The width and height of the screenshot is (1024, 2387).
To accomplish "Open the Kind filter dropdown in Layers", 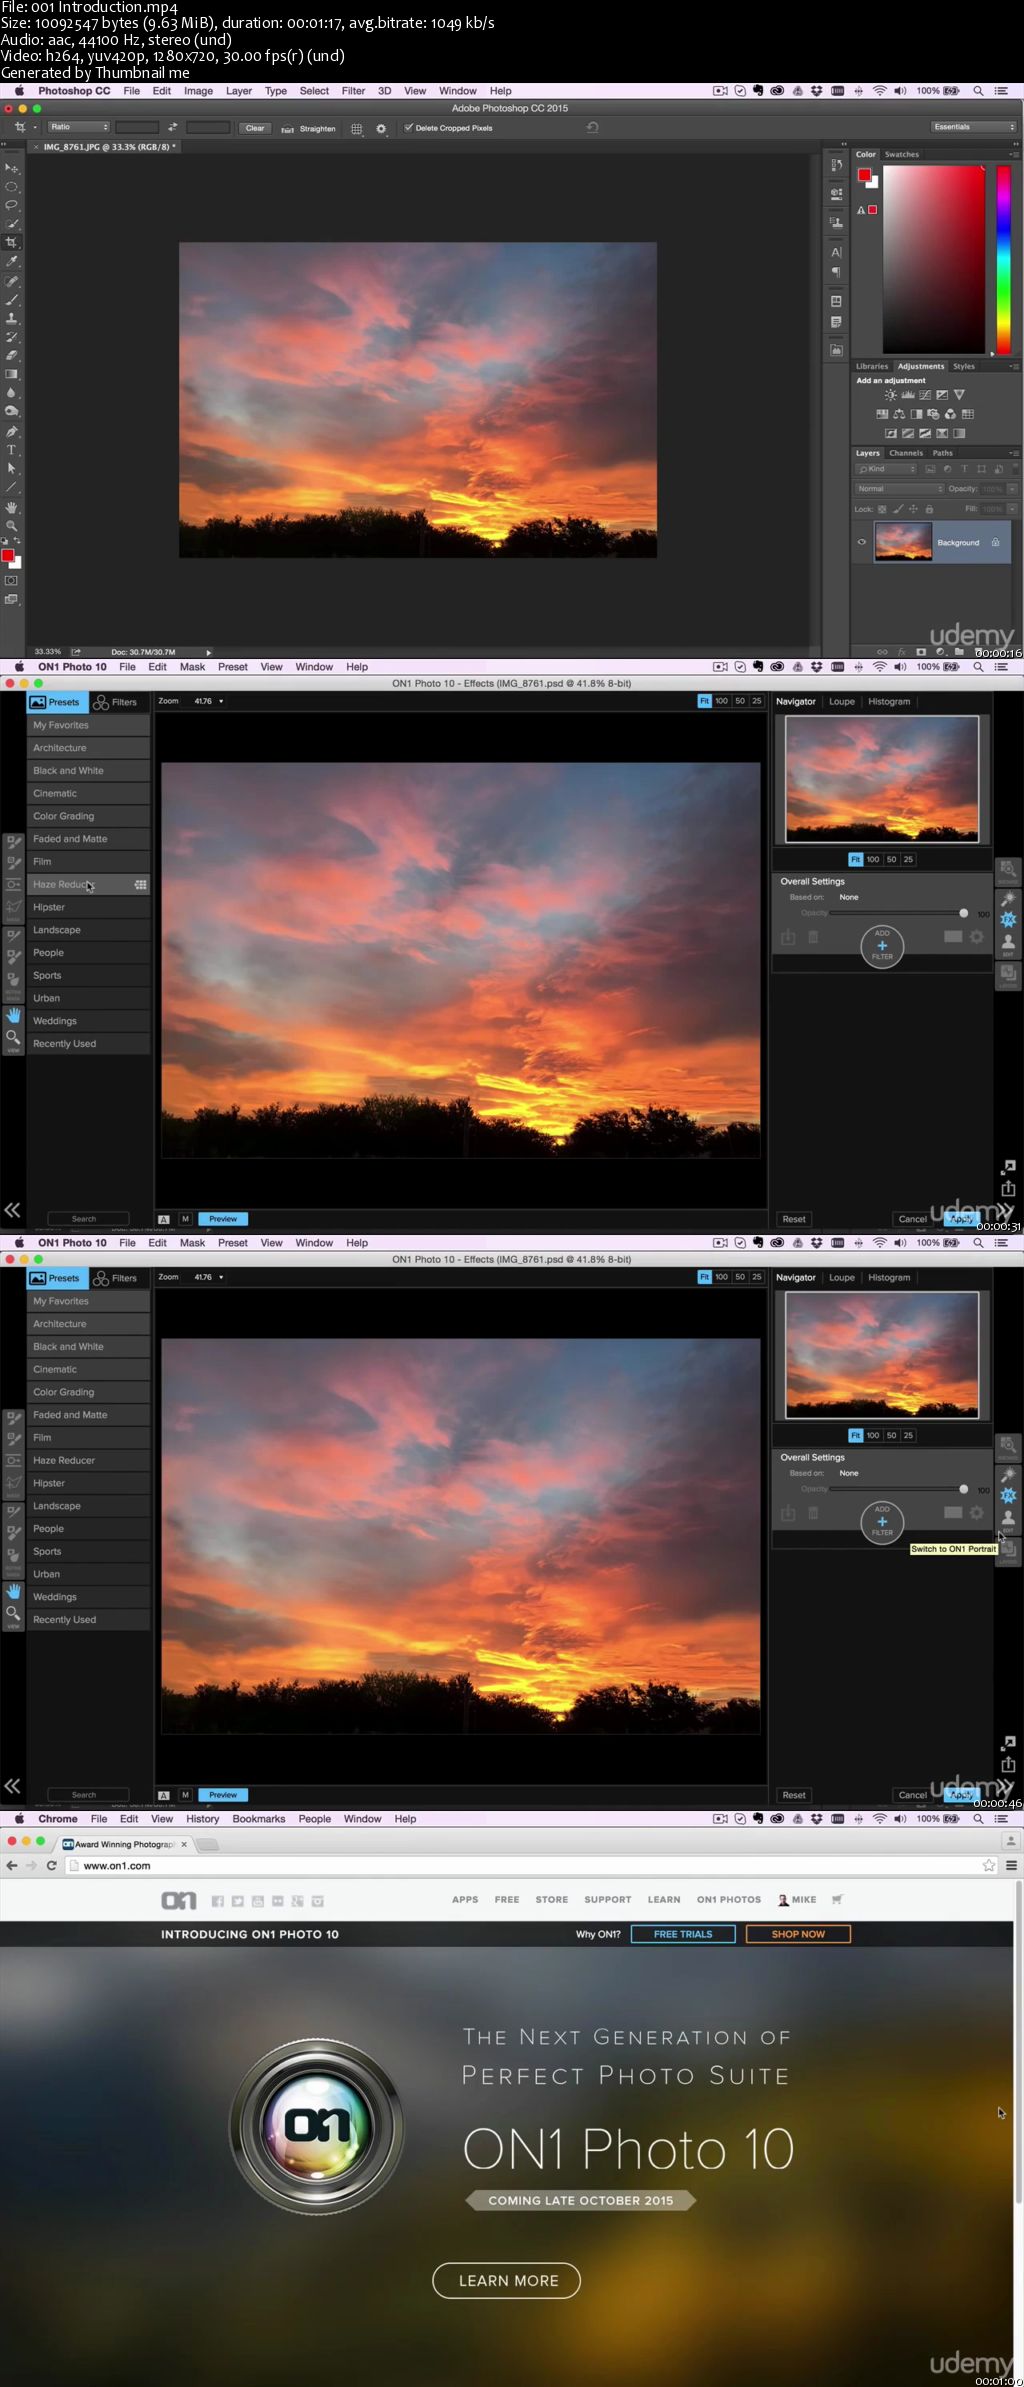I will pos(886,469).
